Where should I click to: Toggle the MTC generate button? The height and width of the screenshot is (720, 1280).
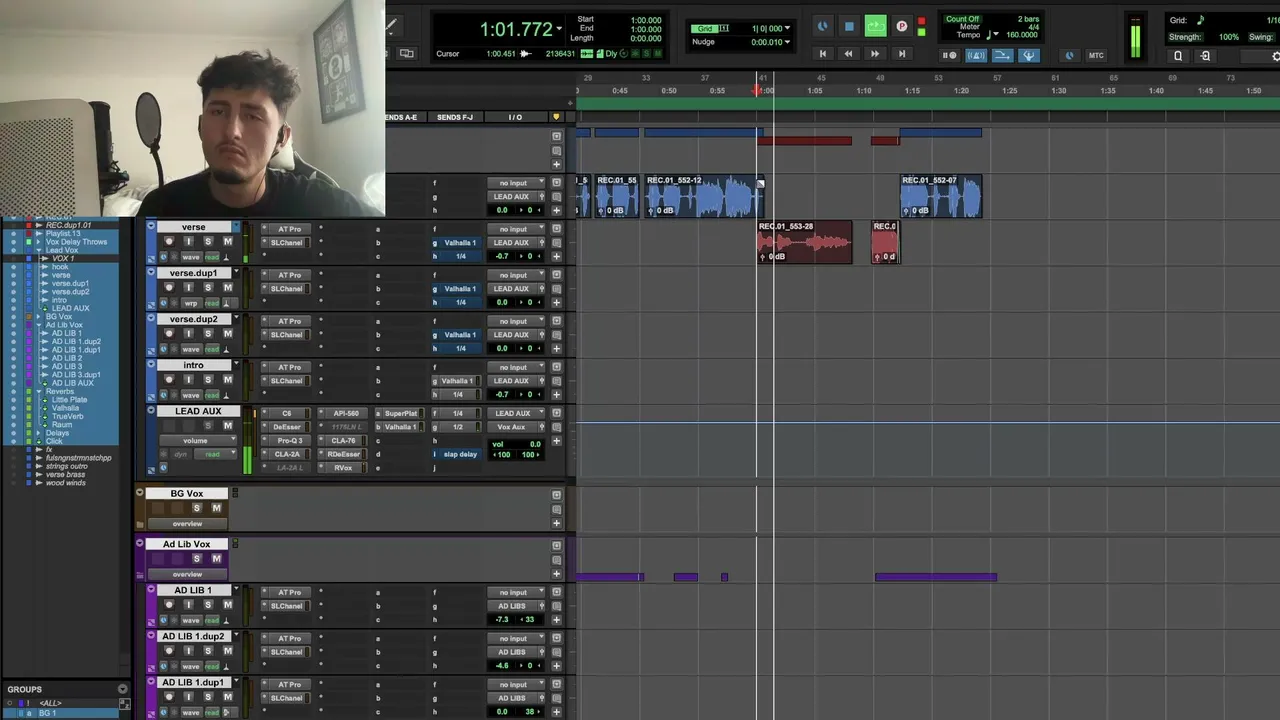click(x=1096, y=55)
